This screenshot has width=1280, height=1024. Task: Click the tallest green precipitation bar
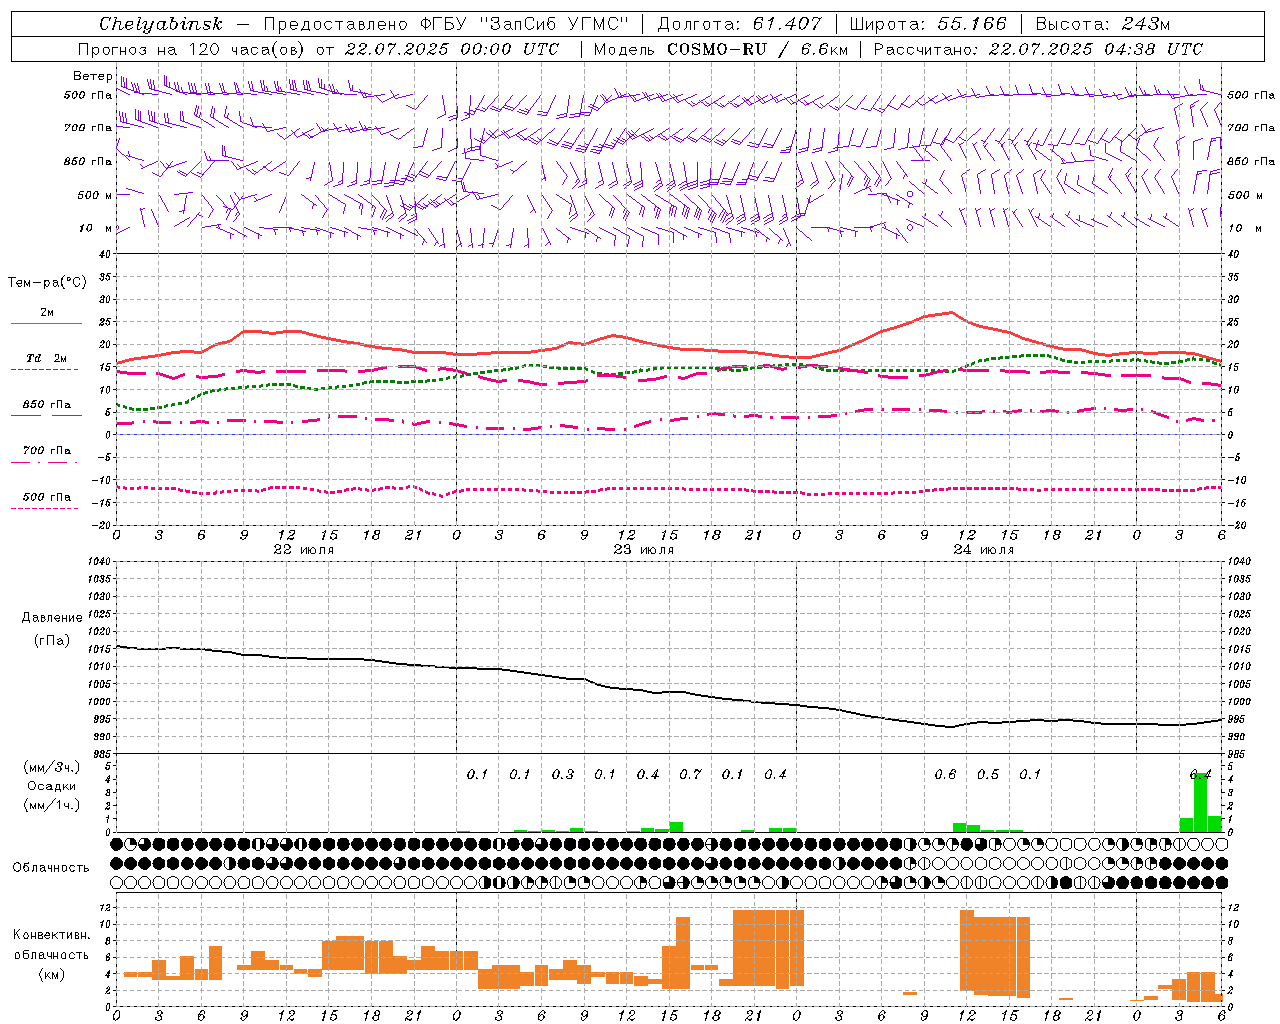coord(1200,802)
